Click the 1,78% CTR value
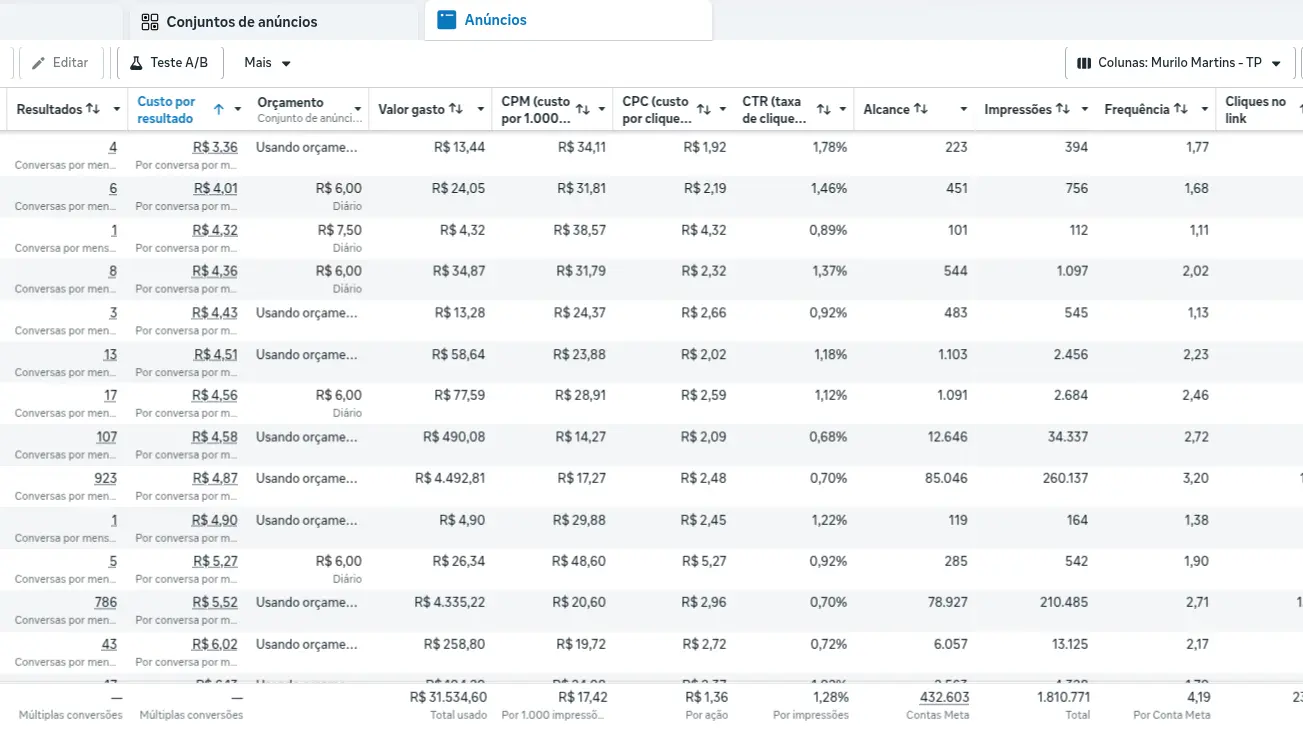Viewport: 1303px width, 748px height. [x=828, y=147]
